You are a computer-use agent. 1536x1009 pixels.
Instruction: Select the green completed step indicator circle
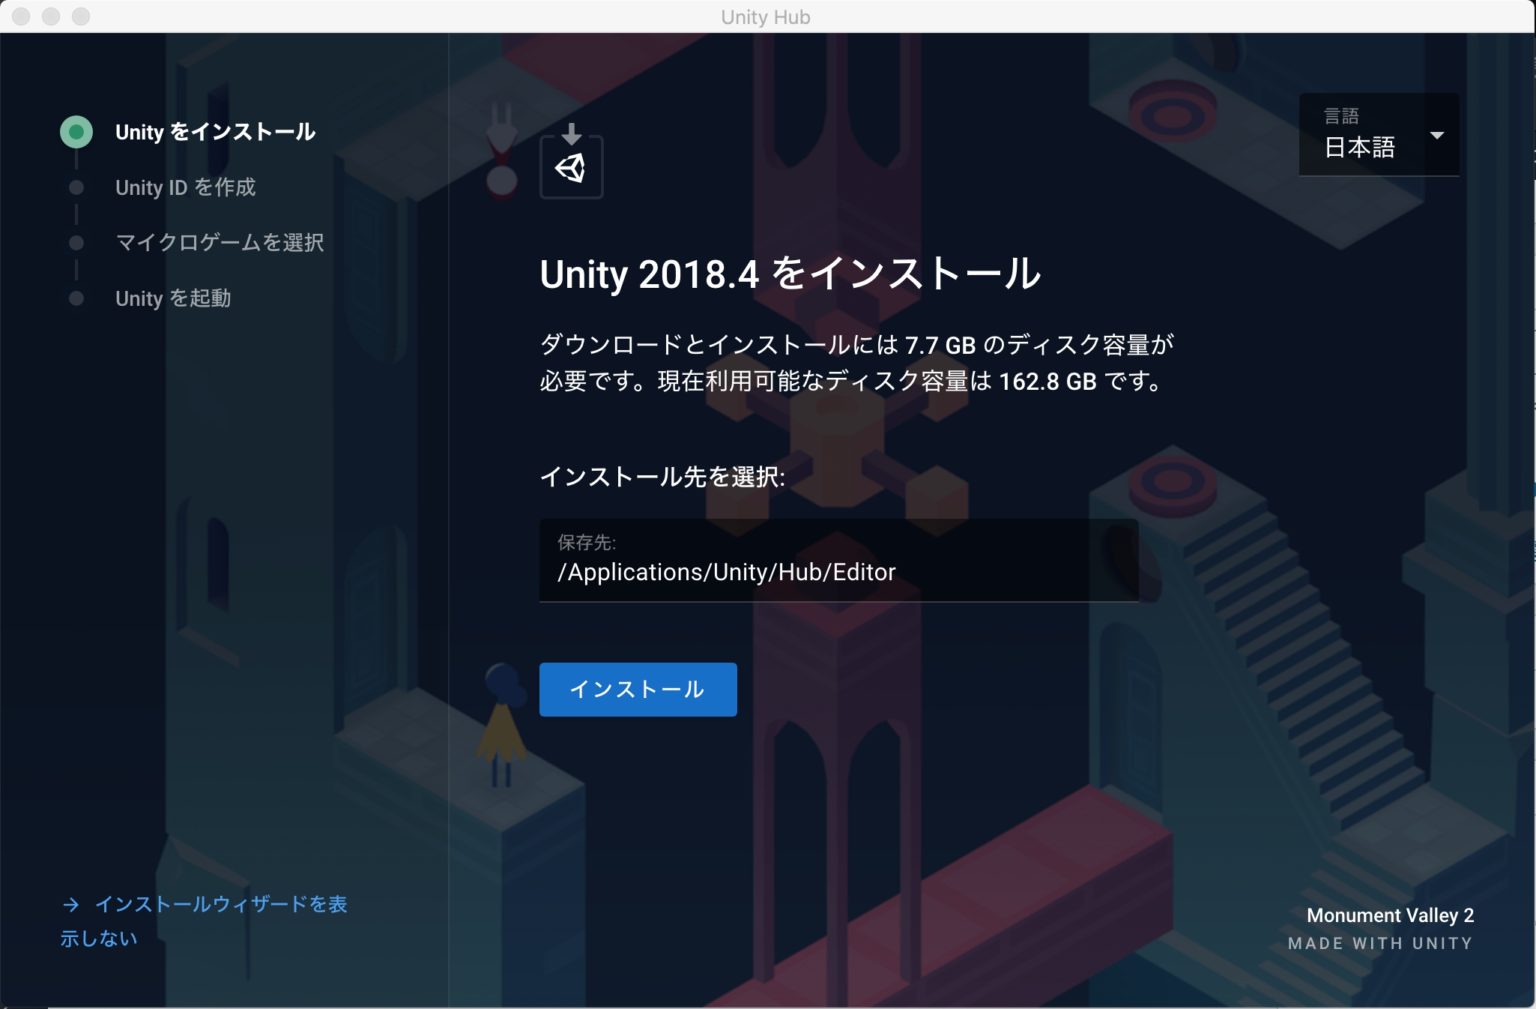pos(76,131)
